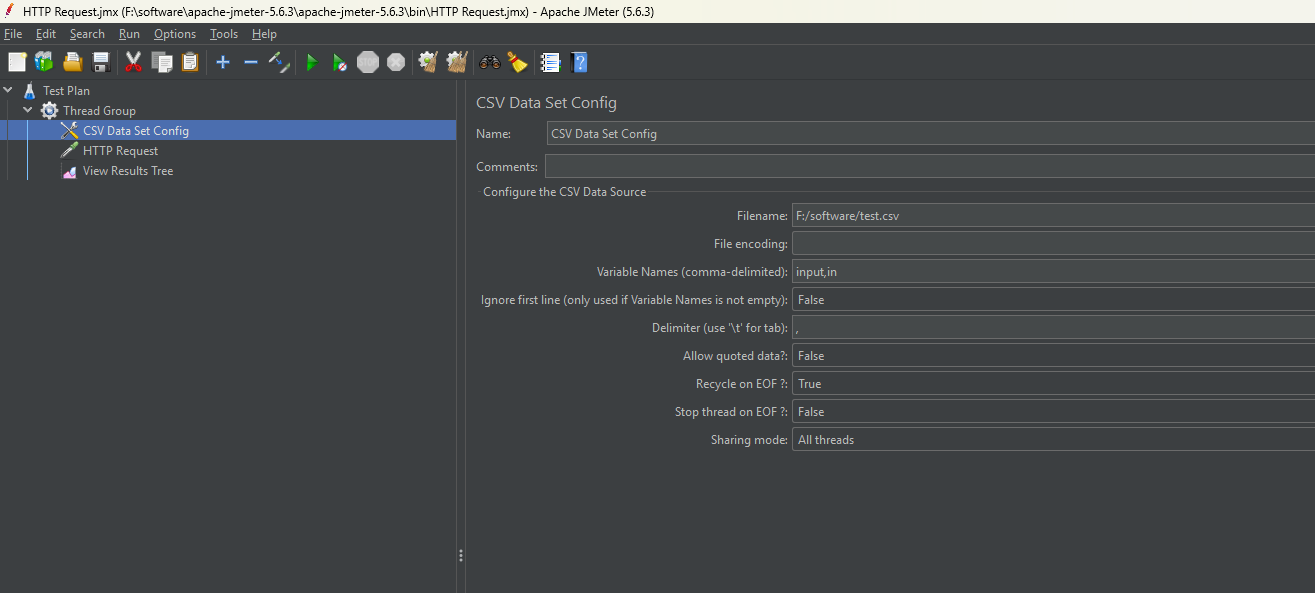Collapse the Thread Group tree node
This screenshot has width=1315, height=593.
28,110
